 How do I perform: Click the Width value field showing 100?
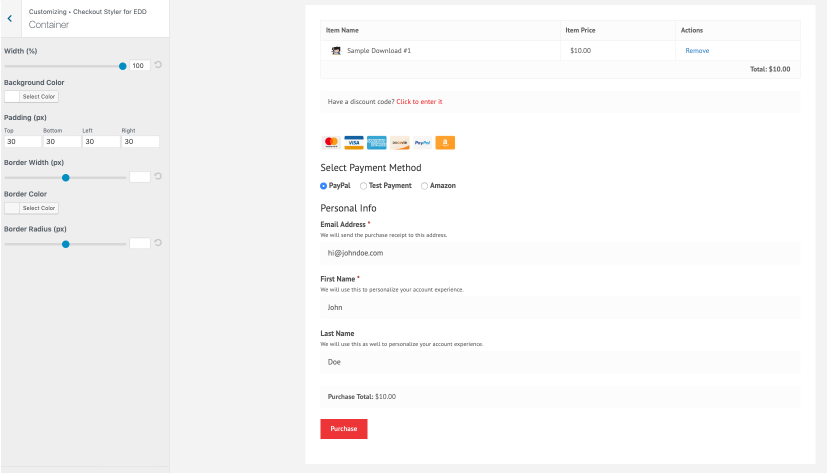[x=140, y=65]
